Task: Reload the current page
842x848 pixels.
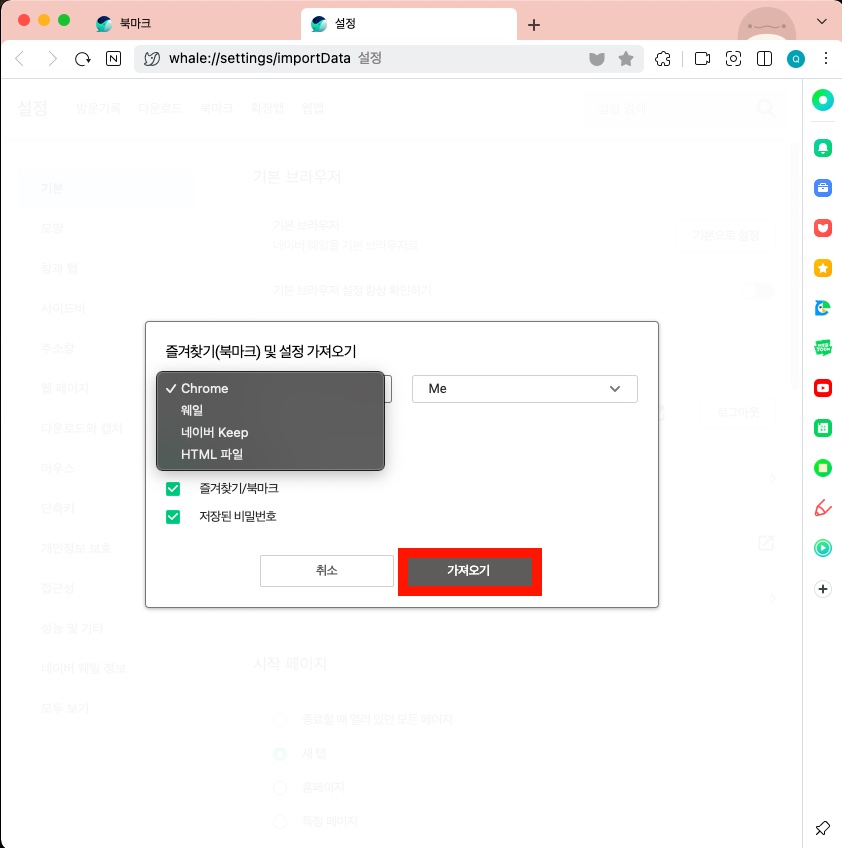Action: coord(83,58)
